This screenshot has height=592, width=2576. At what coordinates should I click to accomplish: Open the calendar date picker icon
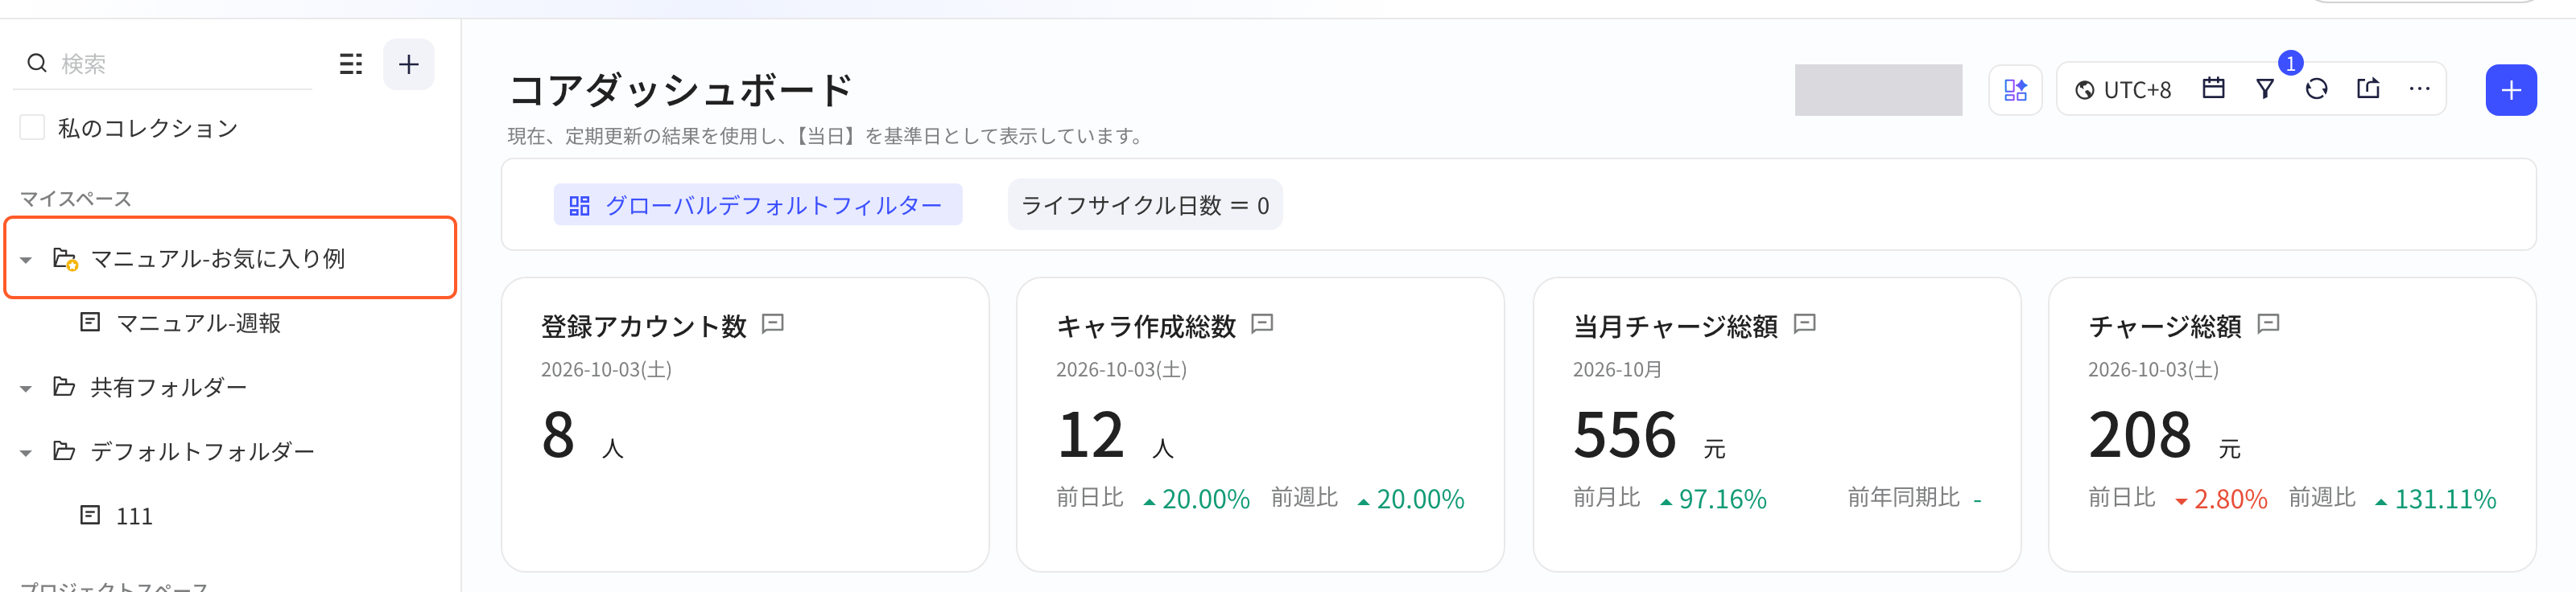tap(2214, 89)
